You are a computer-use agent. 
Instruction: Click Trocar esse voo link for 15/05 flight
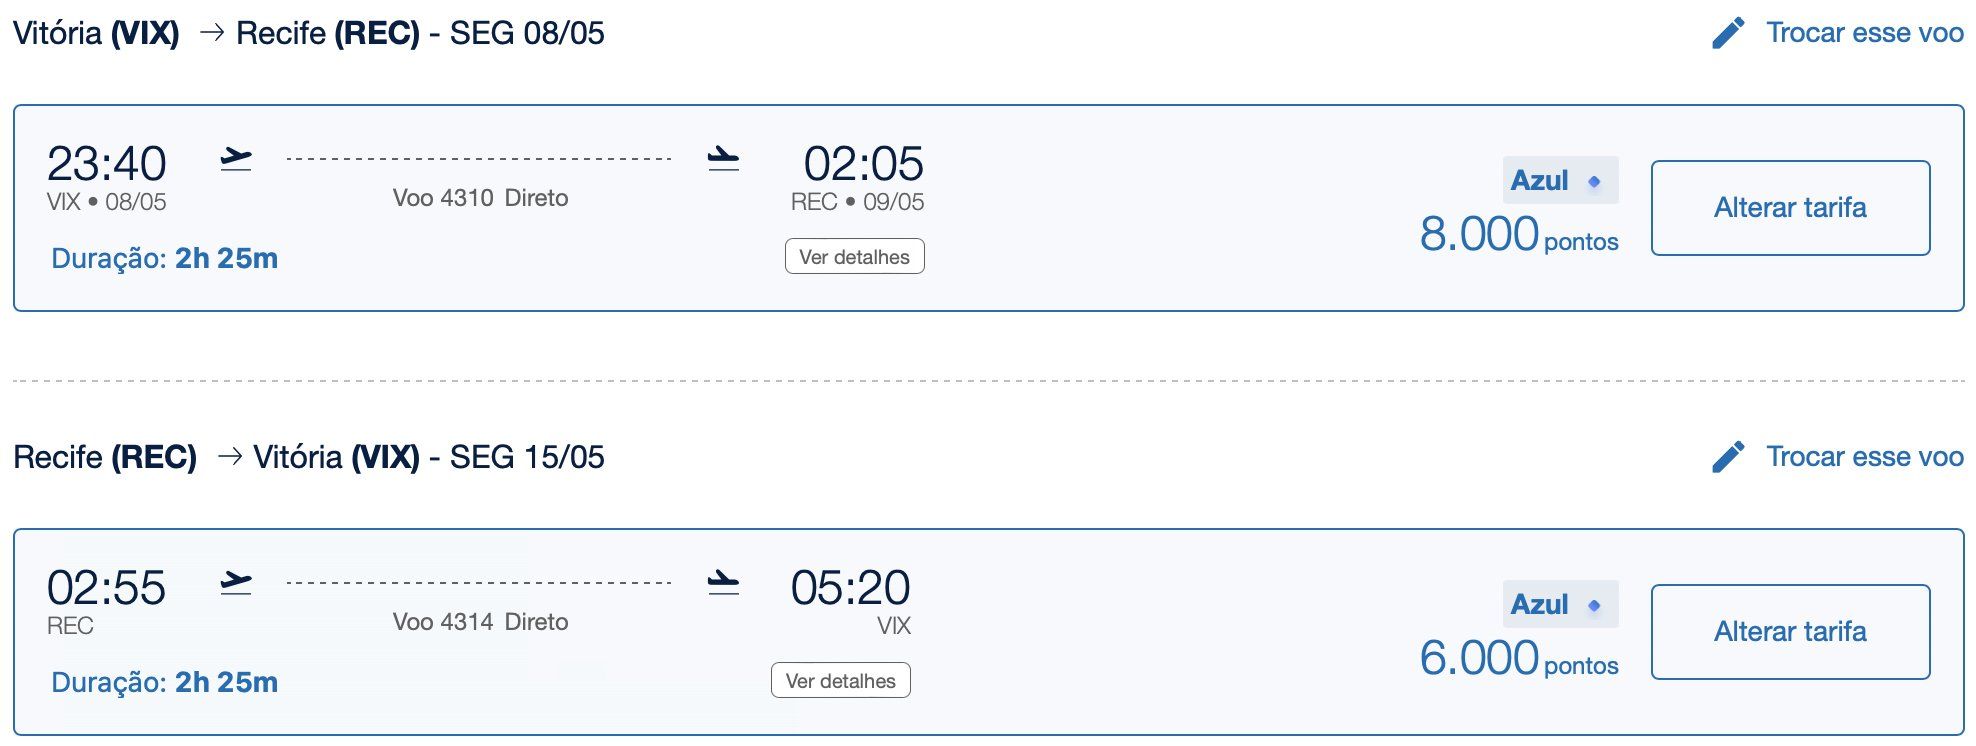[1865, 457]
